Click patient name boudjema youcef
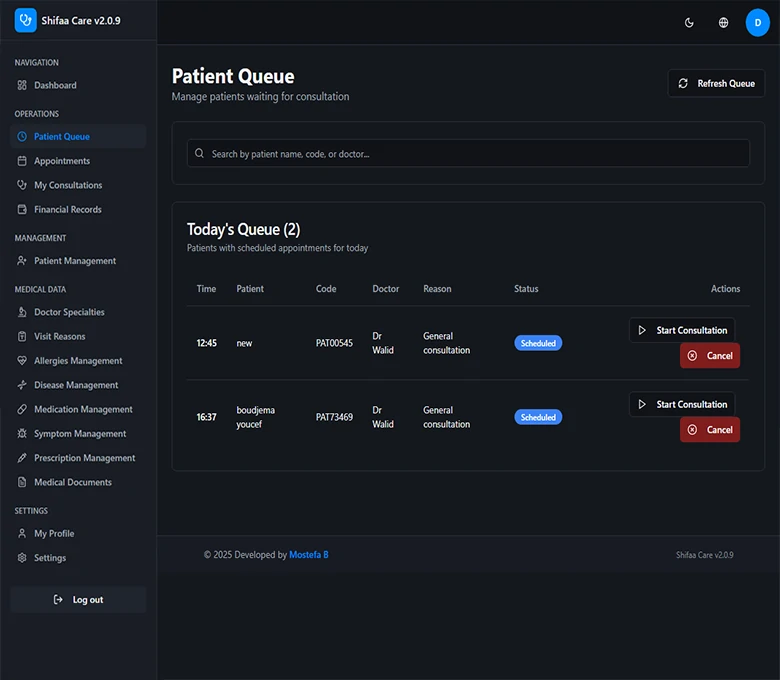 click(x=256, y=417)
